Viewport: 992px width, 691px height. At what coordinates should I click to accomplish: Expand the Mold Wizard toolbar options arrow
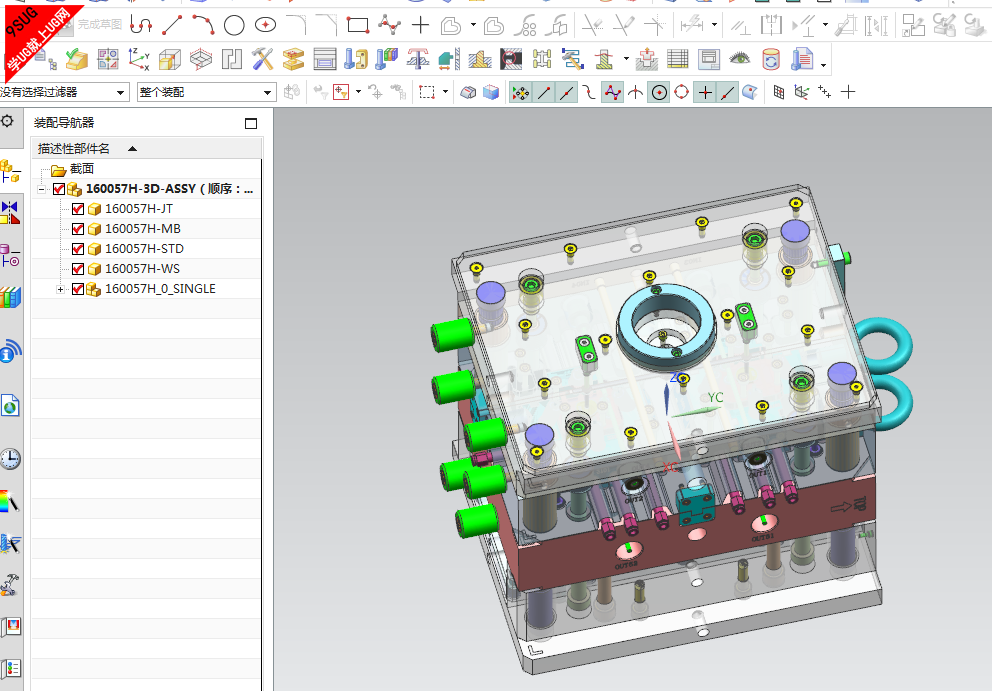pyautogui.click(x=823, y=64)
